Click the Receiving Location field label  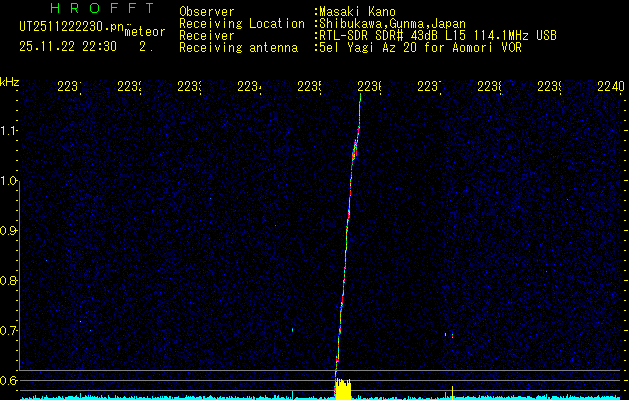tap(241, 24)
